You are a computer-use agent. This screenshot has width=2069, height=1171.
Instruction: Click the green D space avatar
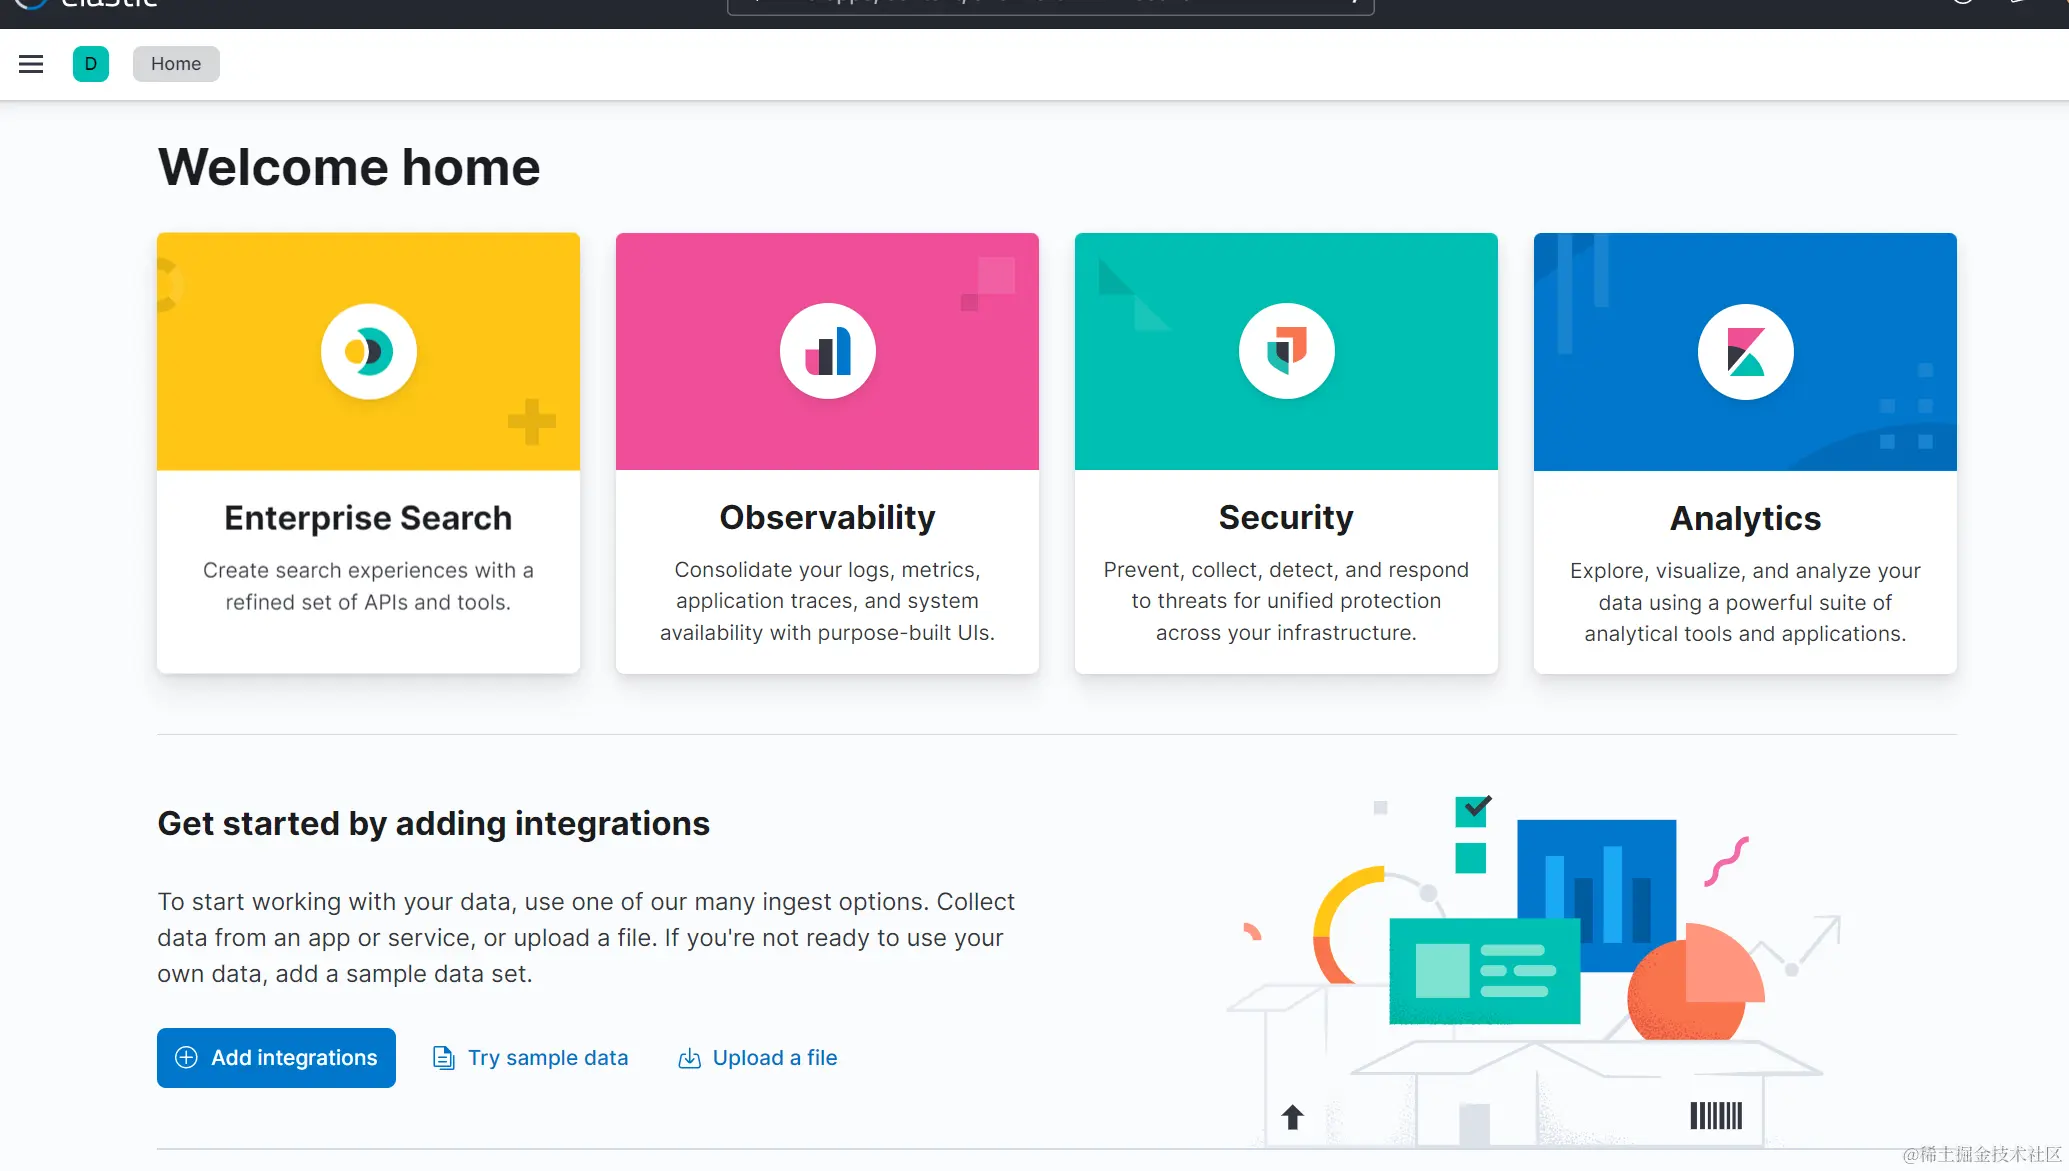[x=90, y=64]
